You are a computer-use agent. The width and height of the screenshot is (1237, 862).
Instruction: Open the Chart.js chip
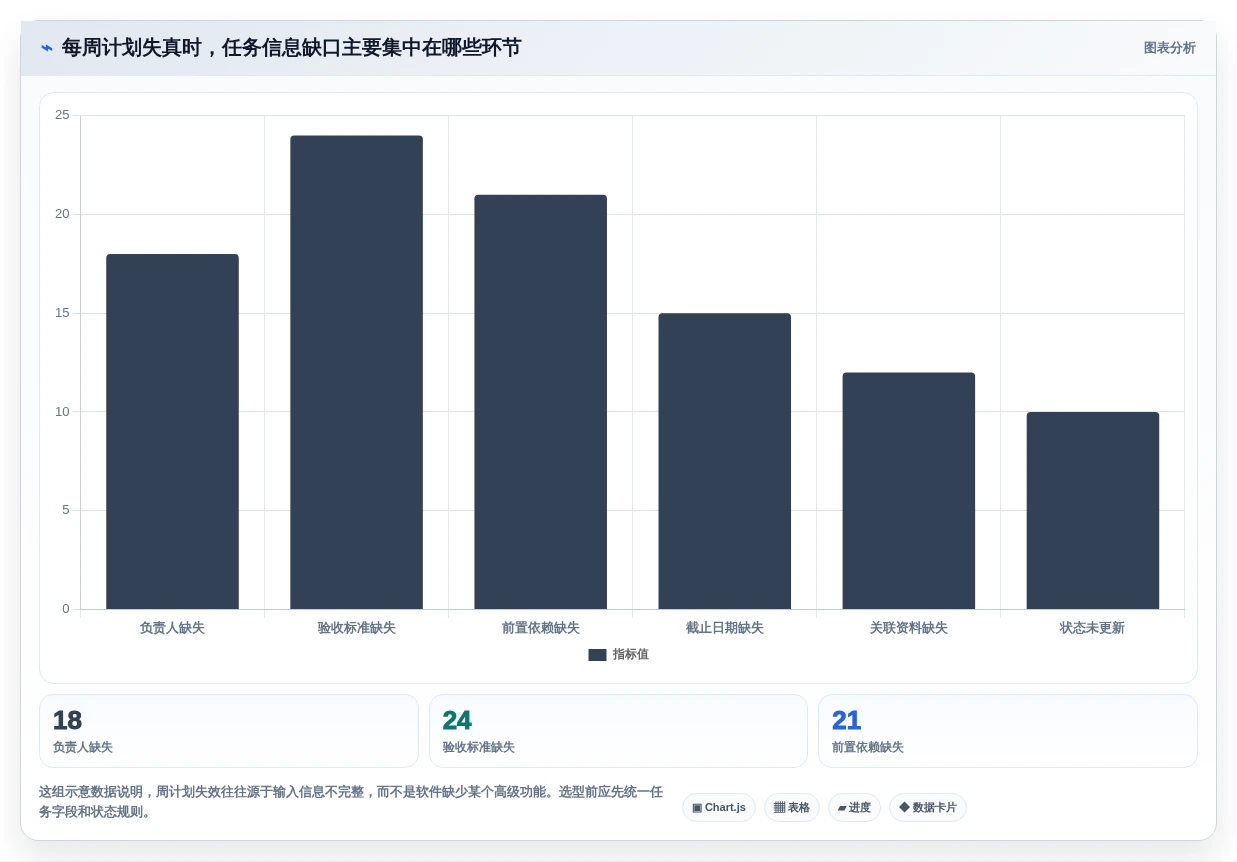click(718, 808)
